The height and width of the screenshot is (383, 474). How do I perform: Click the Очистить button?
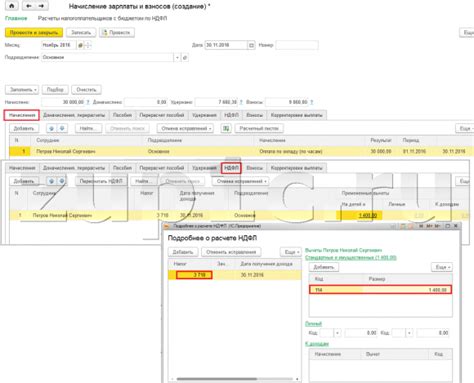click(86, 90)
